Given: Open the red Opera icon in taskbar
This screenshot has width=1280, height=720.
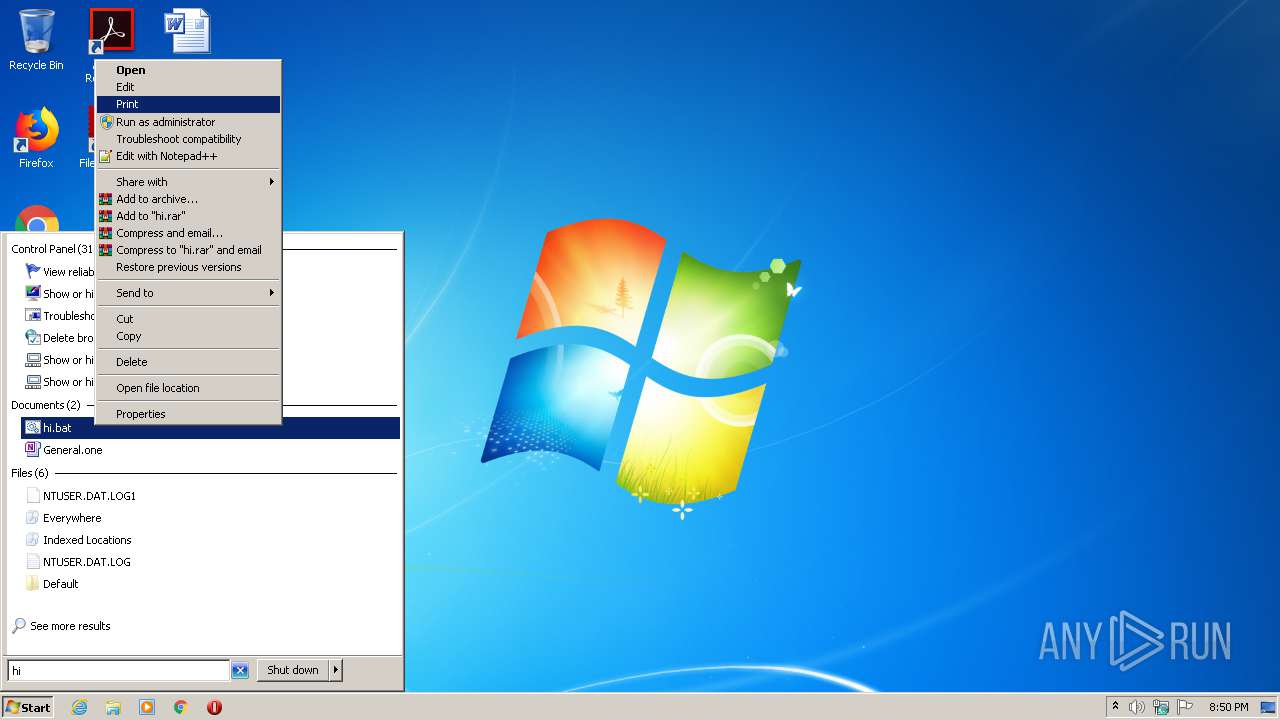Looking at the screenshot, I should 214,707.
